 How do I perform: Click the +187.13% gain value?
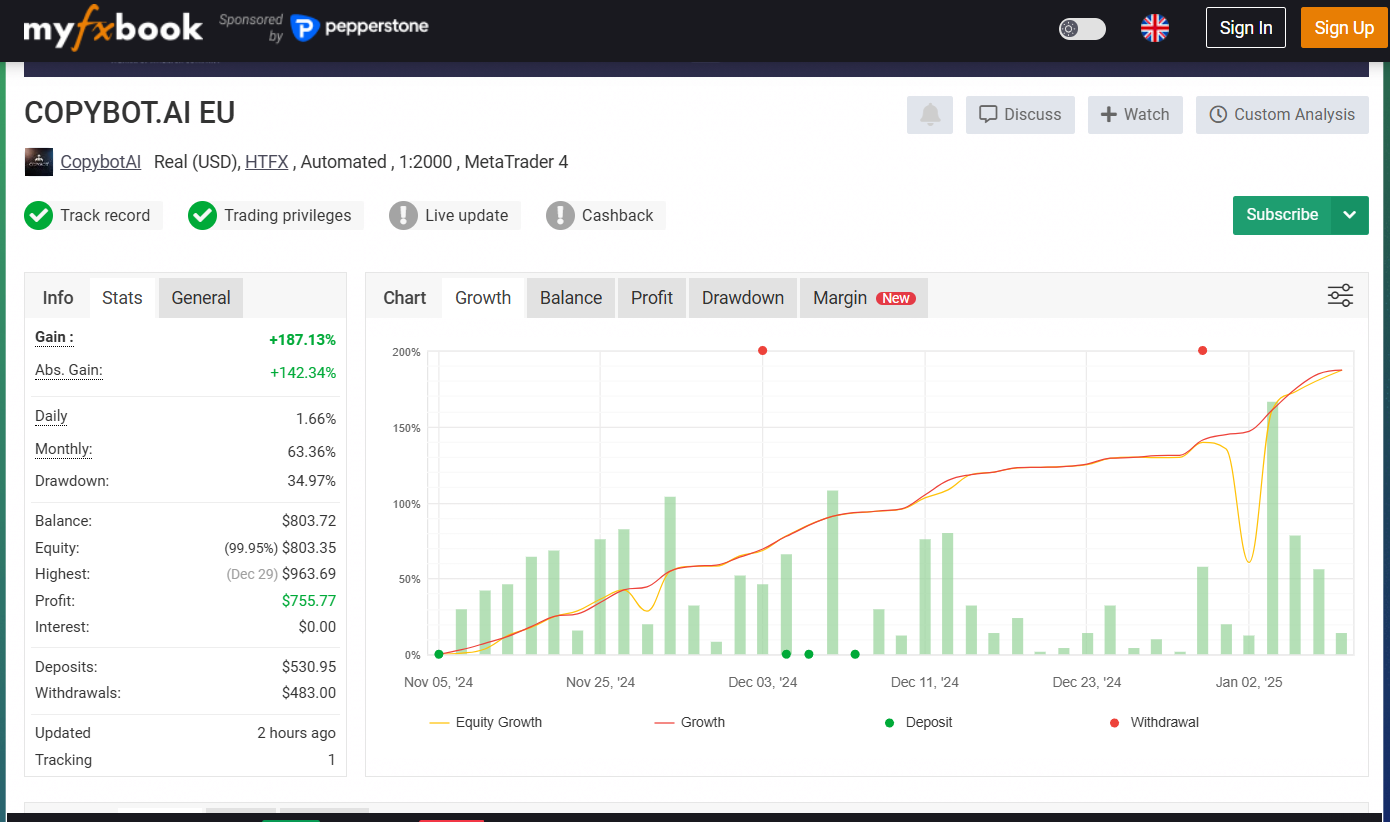tap(302, 340)
